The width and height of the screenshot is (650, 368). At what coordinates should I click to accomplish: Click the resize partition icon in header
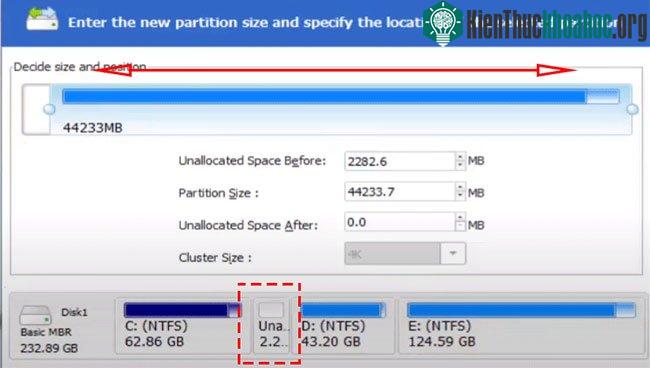(42, 19)
